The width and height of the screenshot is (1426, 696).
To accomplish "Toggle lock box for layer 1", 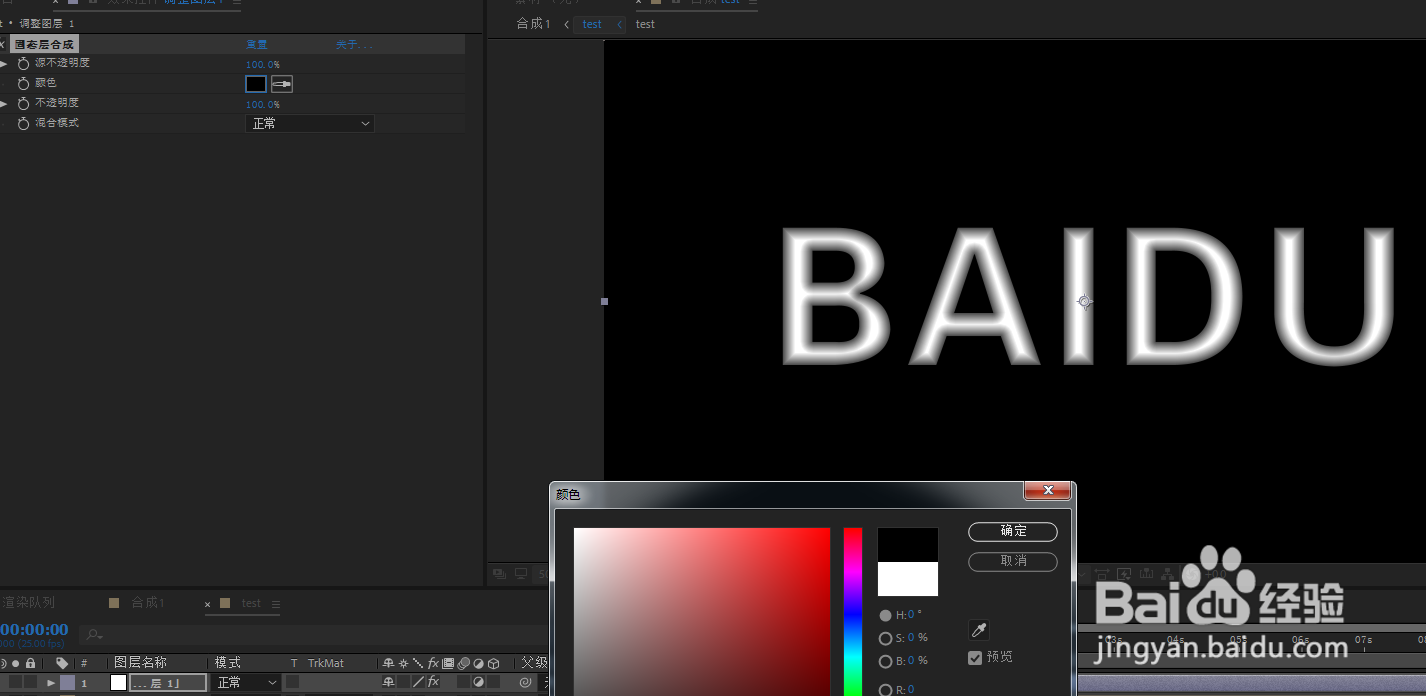I will (30, 682).
